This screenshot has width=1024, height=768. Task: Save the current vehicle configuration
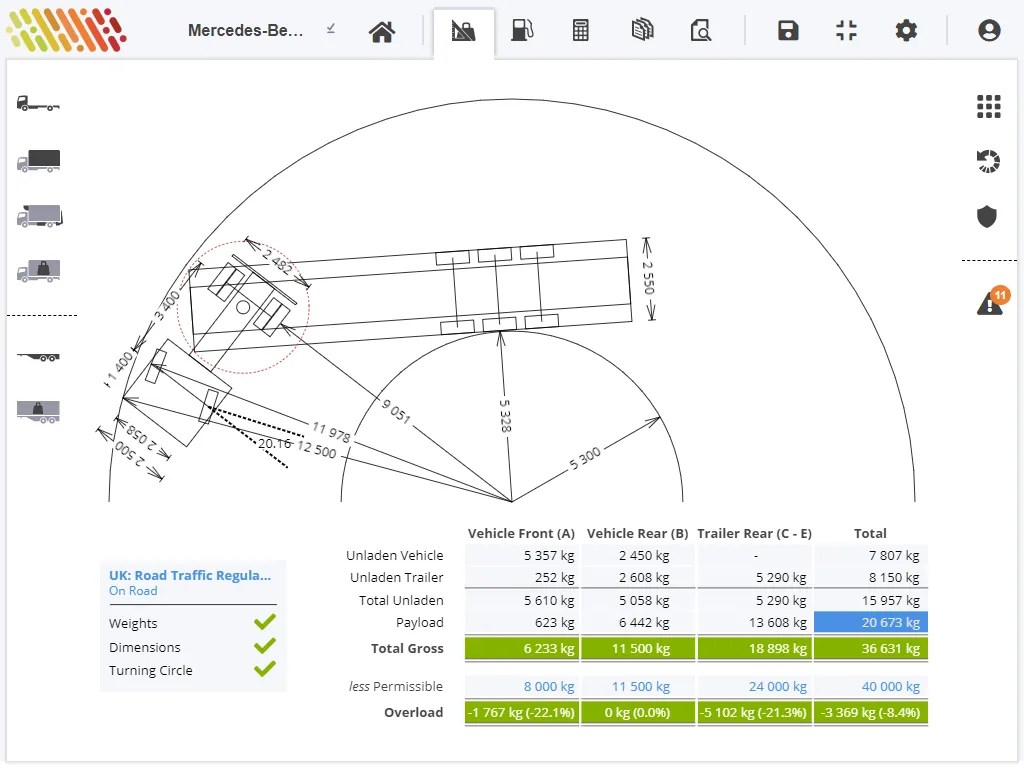click(x=788, y=30)
